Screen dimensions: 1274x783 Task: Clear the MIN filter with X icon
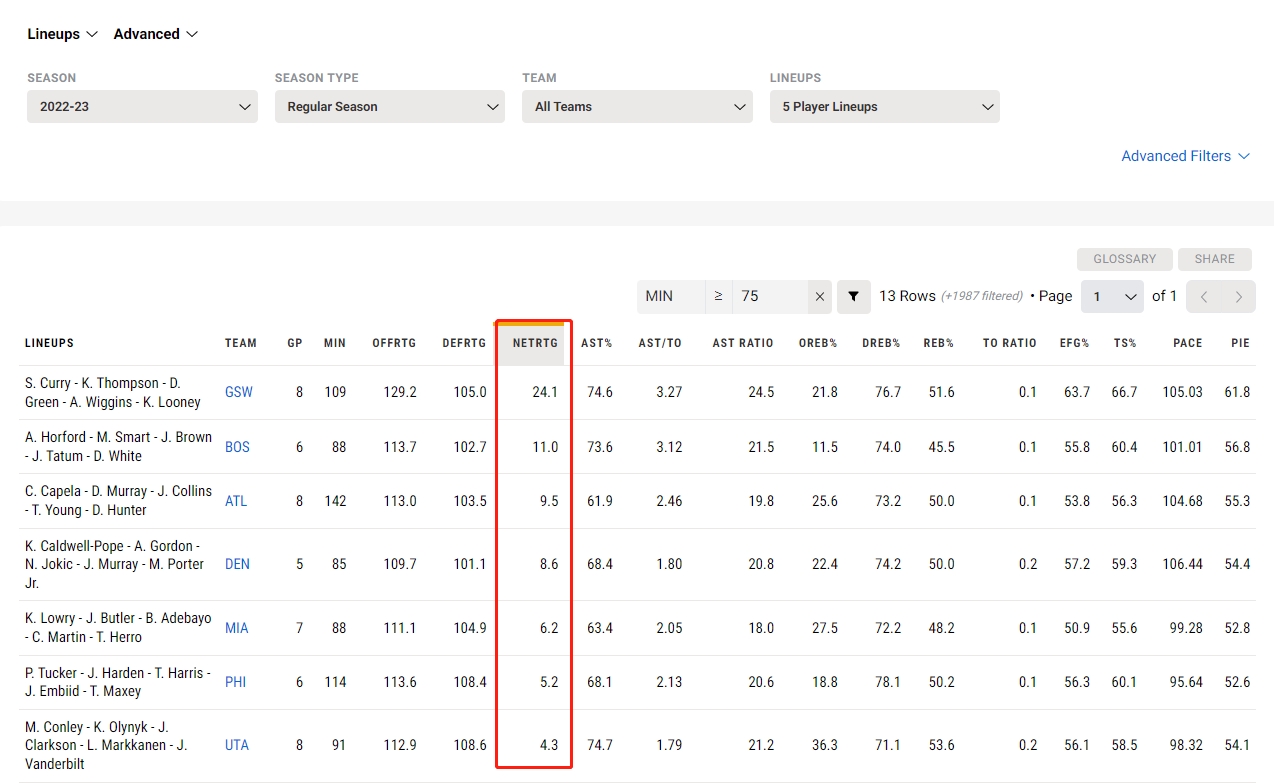pyautogui.click(x=820, y=297)
